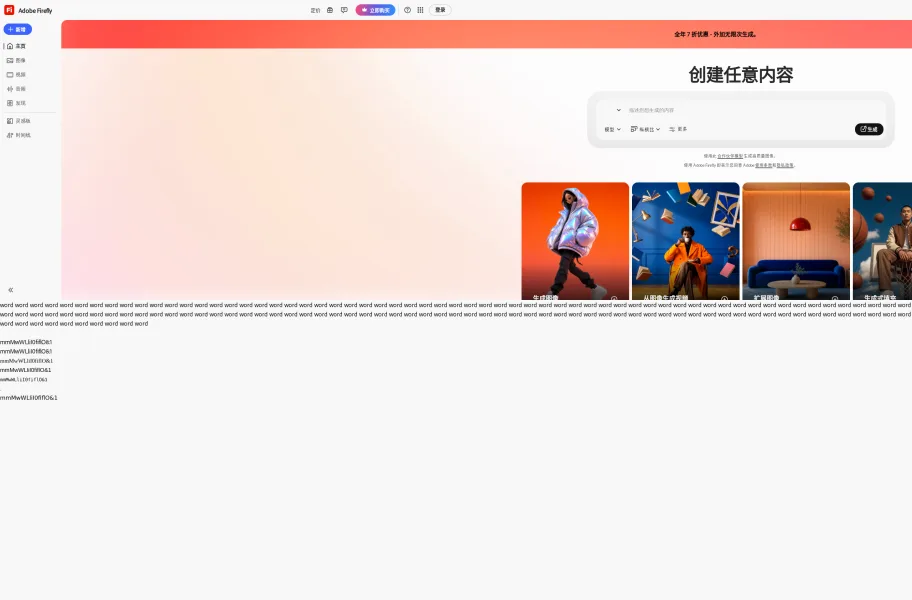This screenshot has height=600, width=912.
Task: Click the blue 新增 (New) button
Action: pyautogui.click(x=17, y=29)
